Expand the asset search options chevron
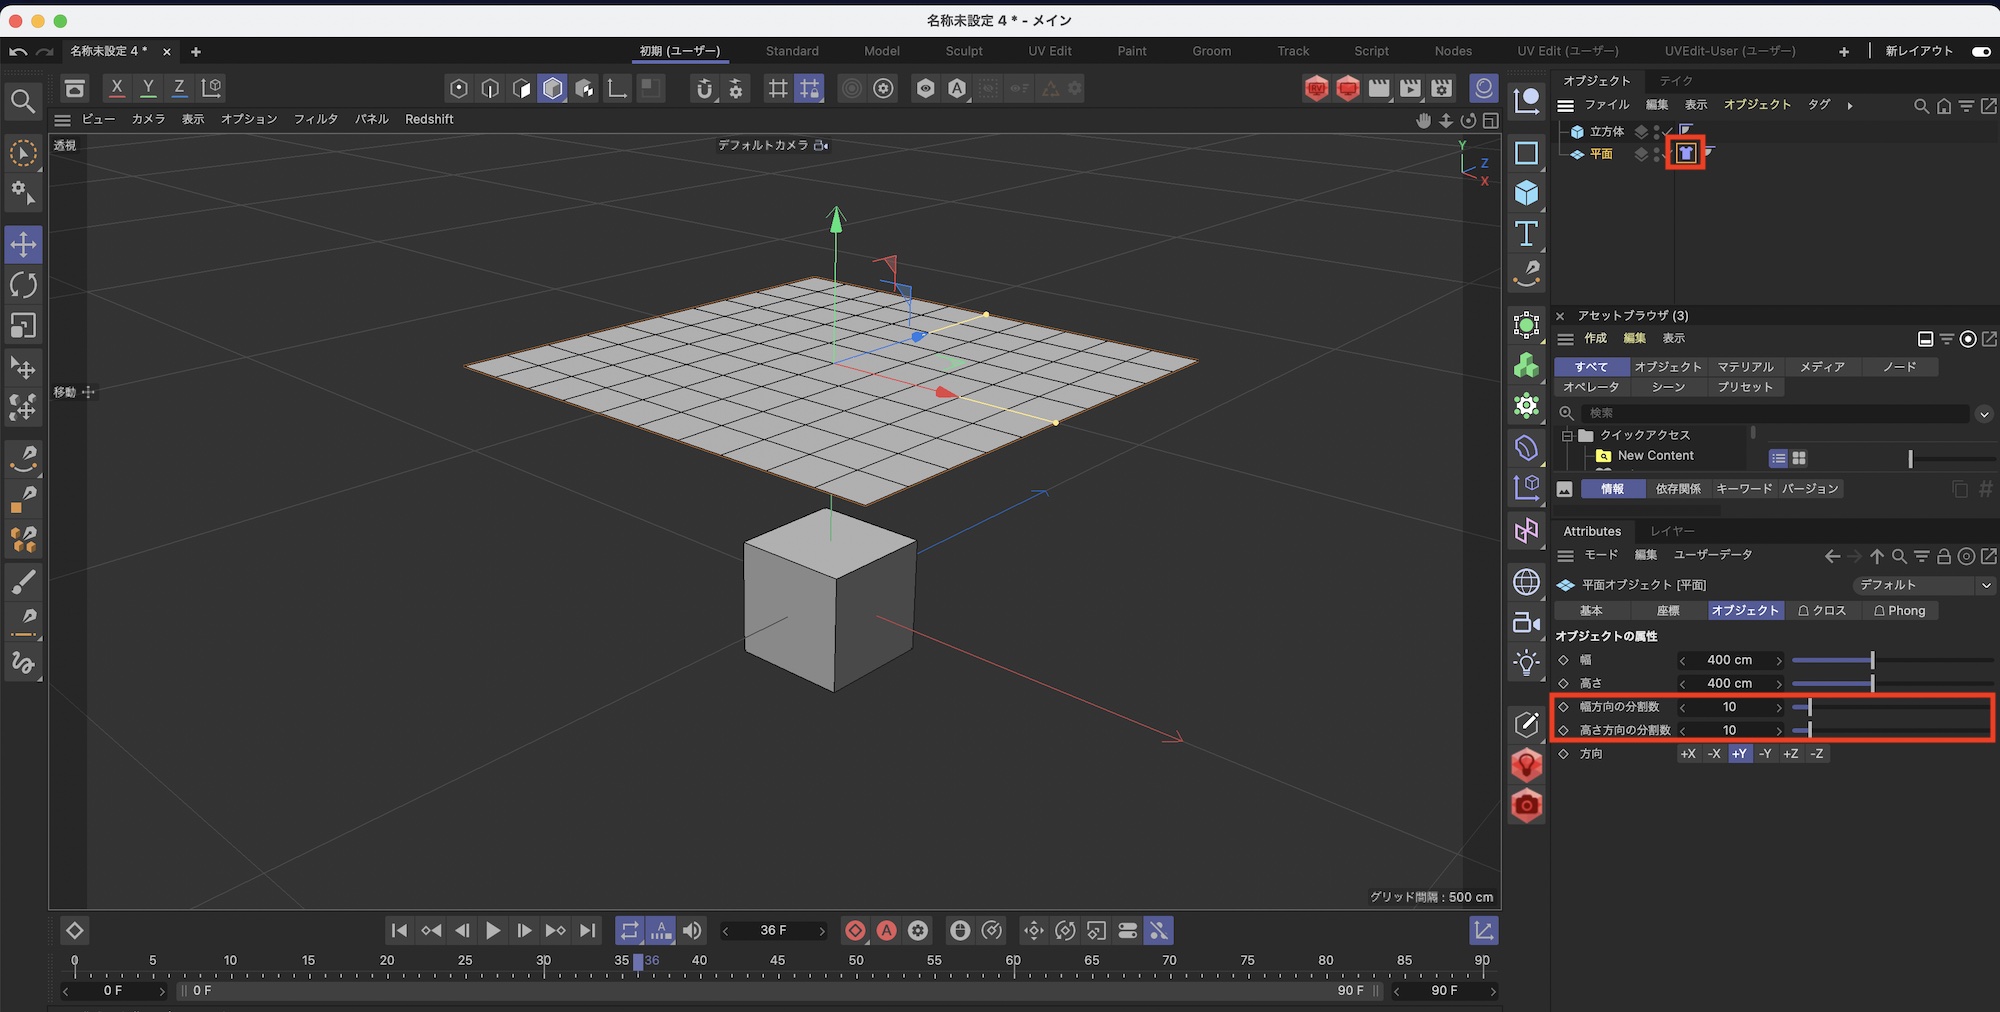The image size is (2000, 1012). (1984, 414)
